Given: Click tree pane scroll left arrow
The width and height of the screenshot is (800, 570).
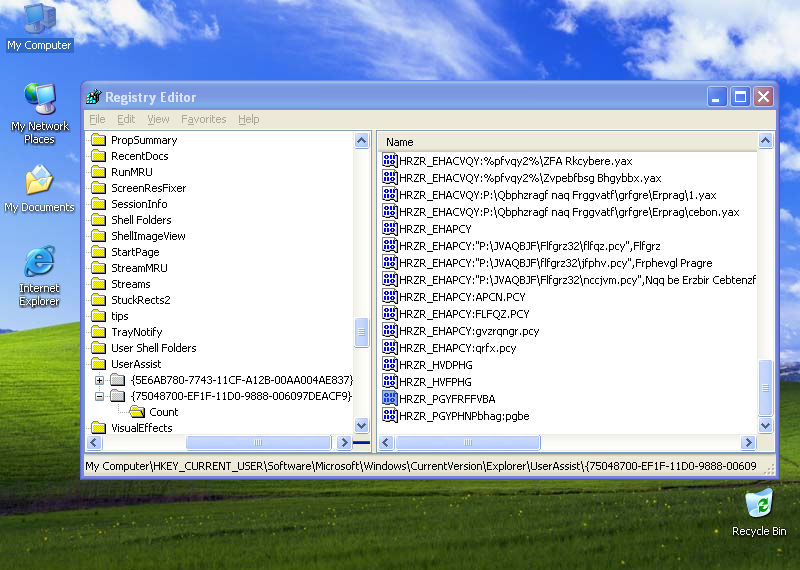Looking at the screenshot, I should pos(94,442).
